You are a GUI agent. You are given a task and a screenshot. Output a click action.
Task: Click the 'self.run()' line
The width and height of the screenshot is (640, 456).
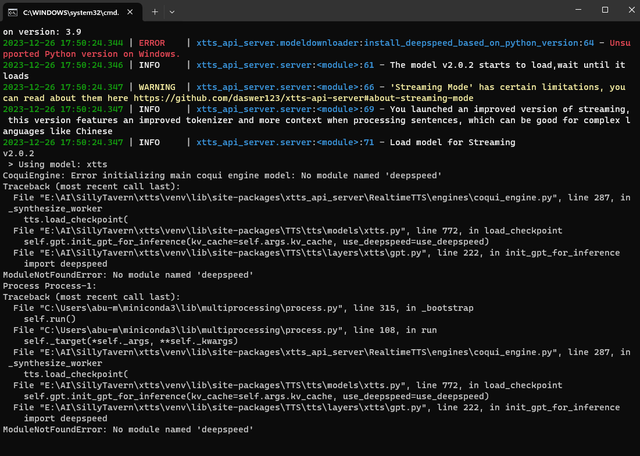point(50,319)
